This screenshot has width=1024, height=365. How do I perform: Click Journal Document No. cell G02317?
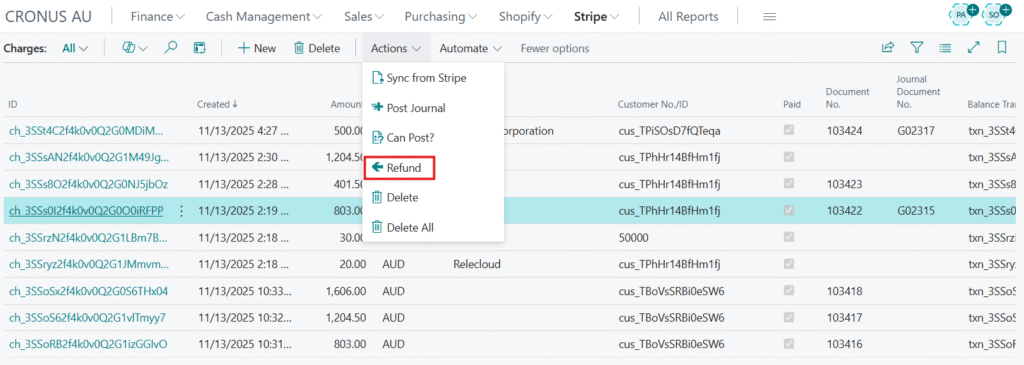tap(916, 131)
